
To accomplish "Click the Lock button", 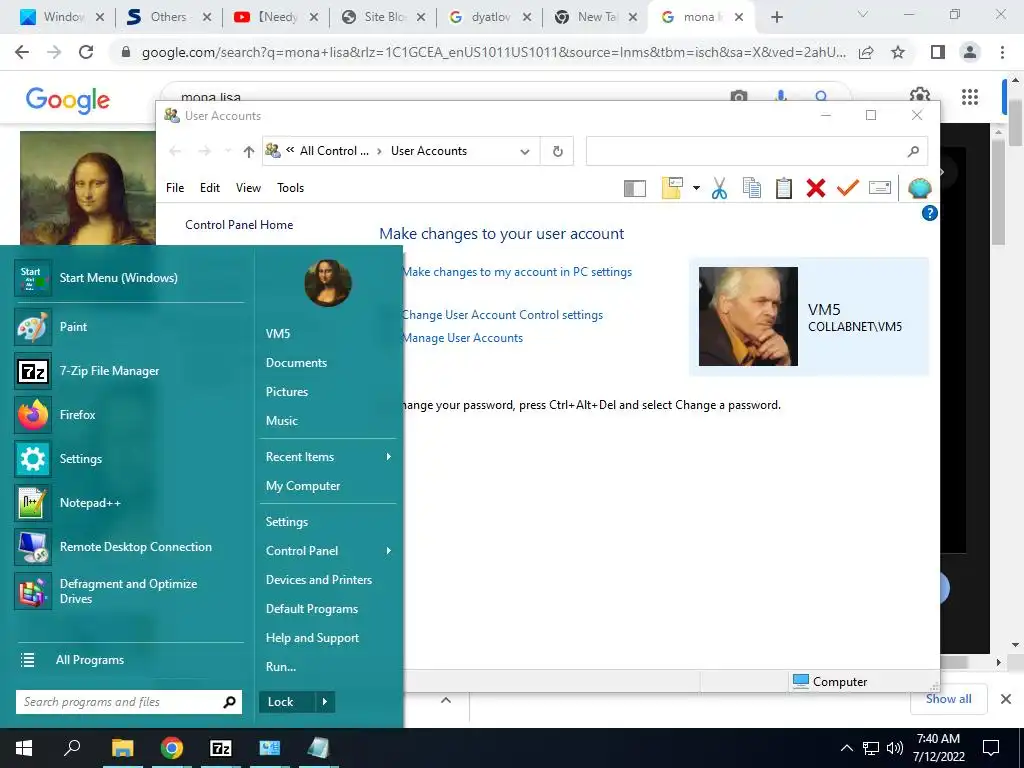I will pos(287,702).
